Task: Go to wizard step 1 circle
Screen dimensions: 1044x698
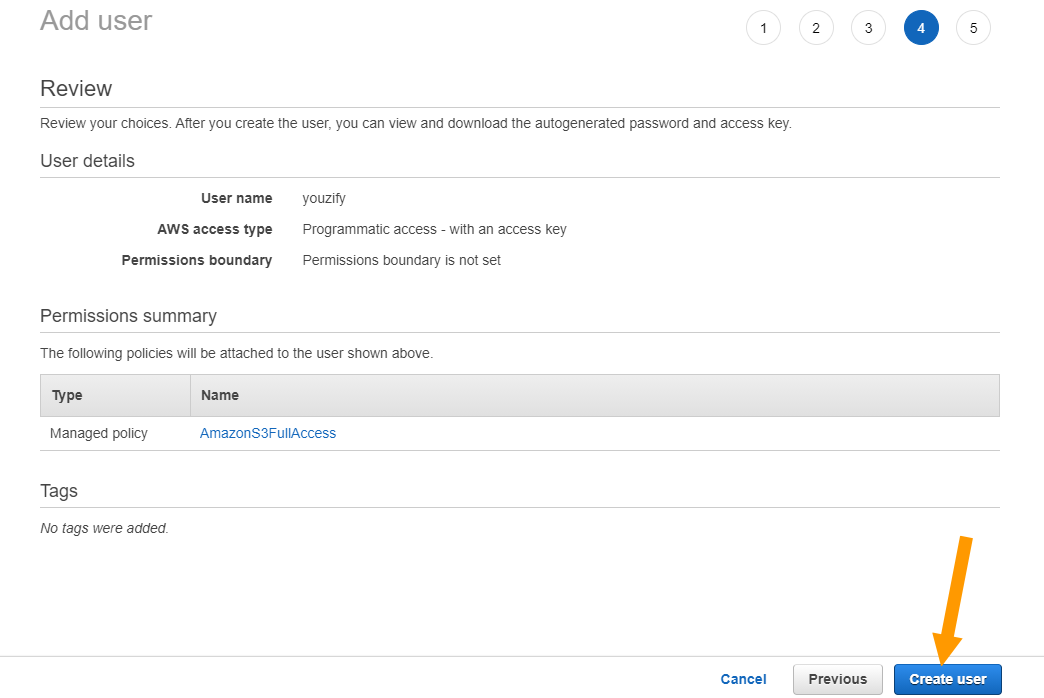Action: [763, 28]
